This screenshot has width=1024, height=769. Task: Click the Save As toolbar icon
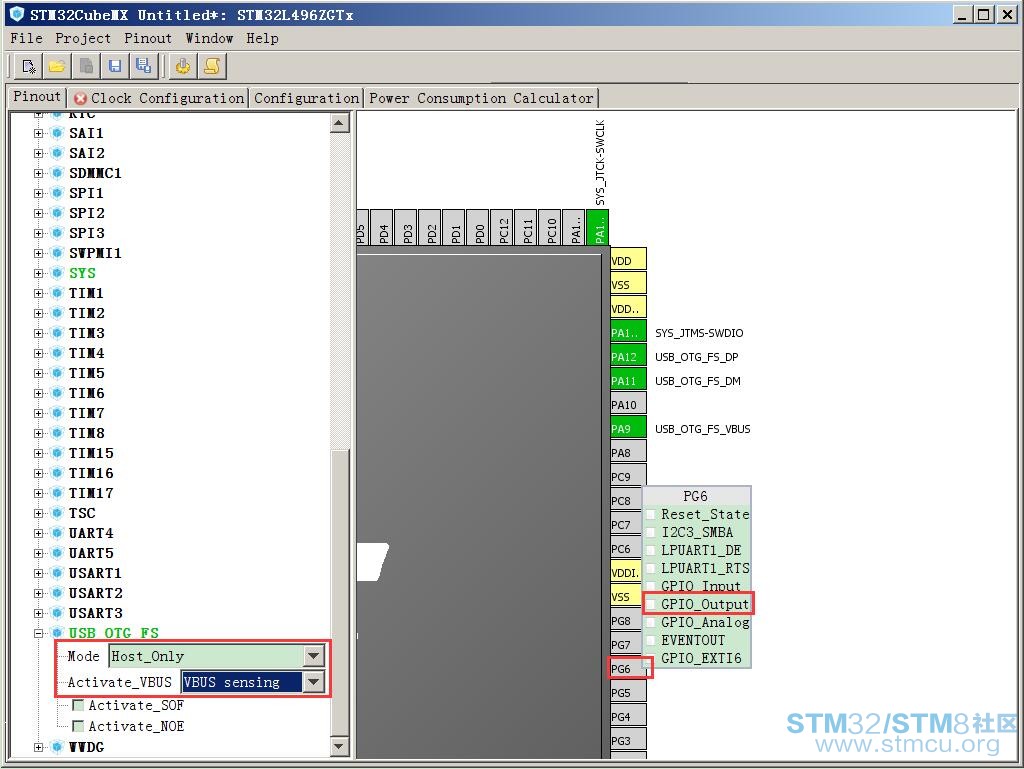(144, 66)
